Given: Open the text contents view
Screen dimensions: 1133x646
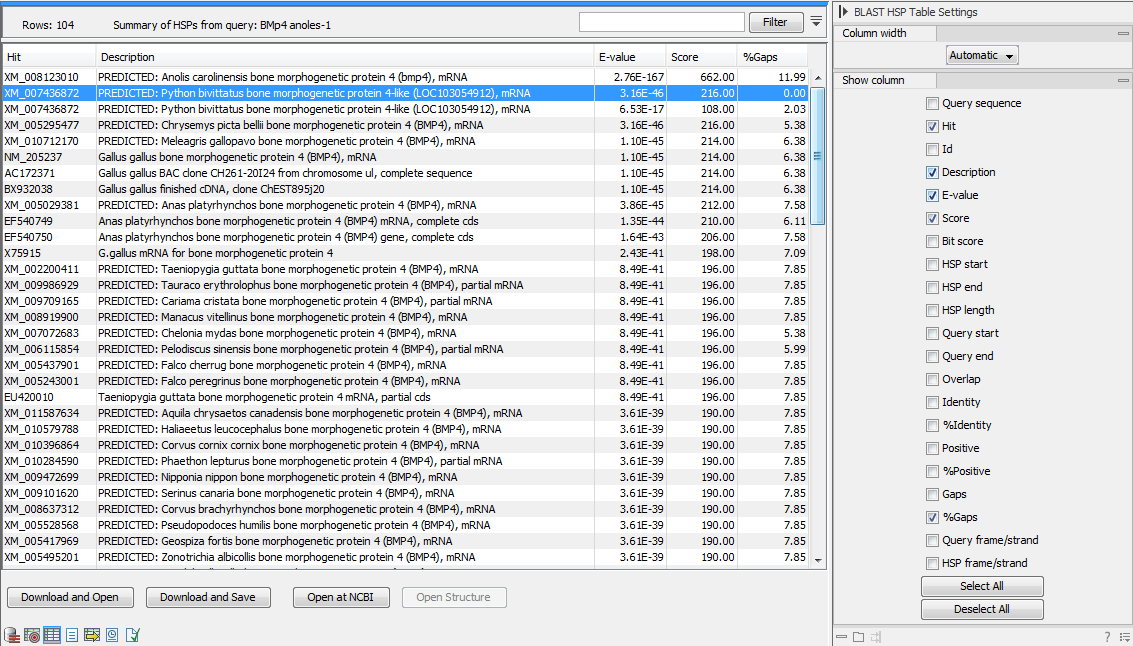Looking at the screenshot, I should pyautogui.click(x=71, y=634).
